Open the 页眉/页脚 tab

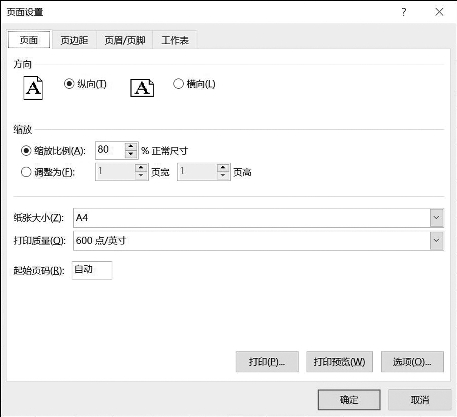click(x=125, y=40)
